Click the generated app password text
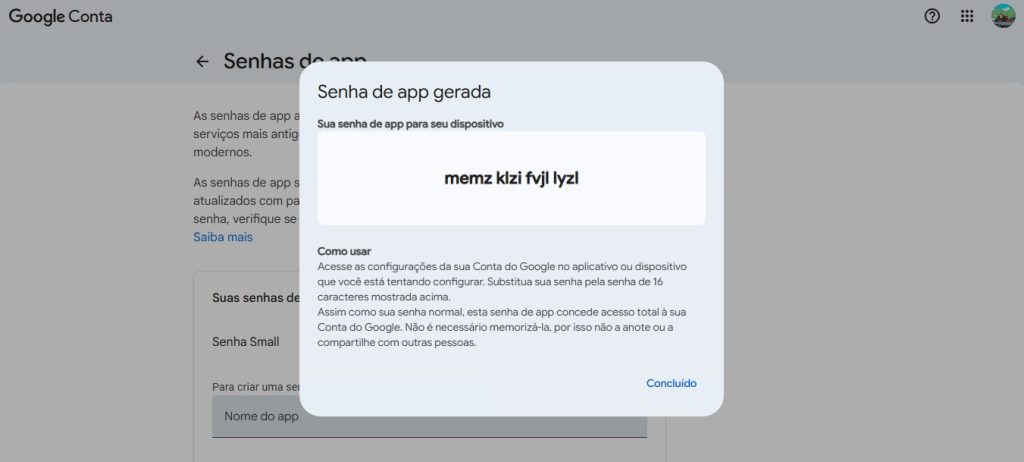 coord(511,179)
